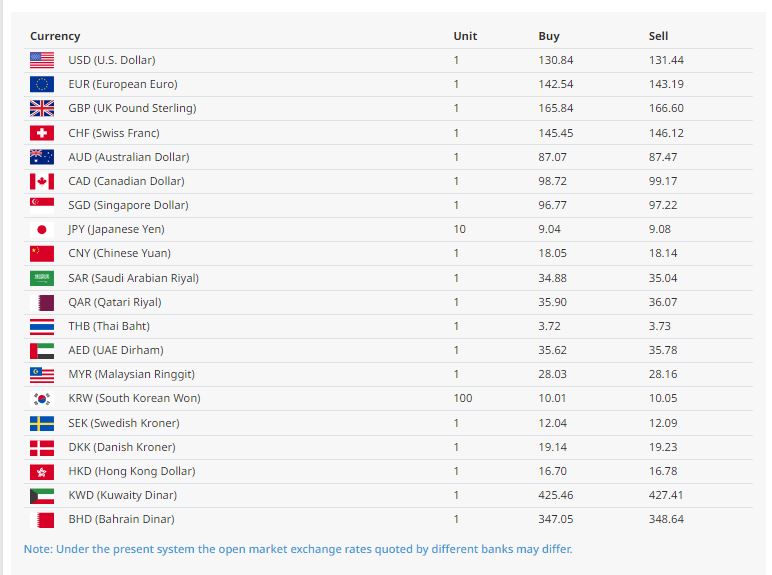Select the AUD (Australian Dollar) label
The image size is (772, 575).
coord(128,157)
